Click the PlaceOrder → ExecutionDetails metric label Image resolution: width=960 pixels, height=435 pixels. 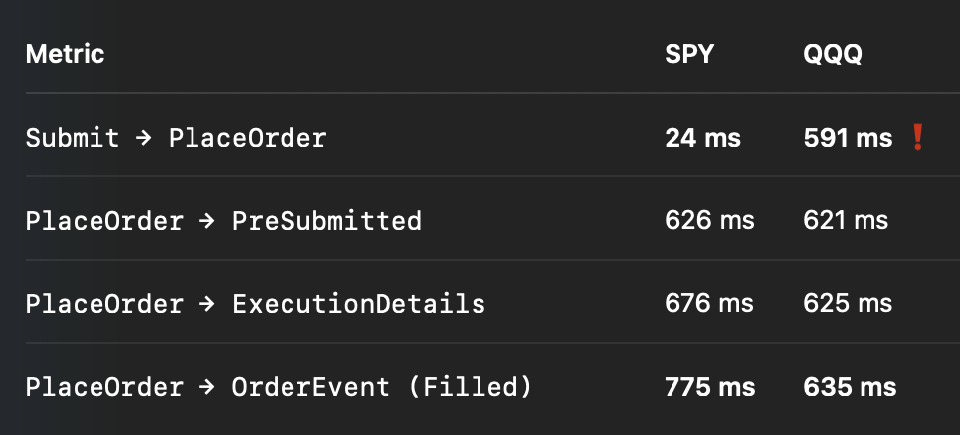255,304
